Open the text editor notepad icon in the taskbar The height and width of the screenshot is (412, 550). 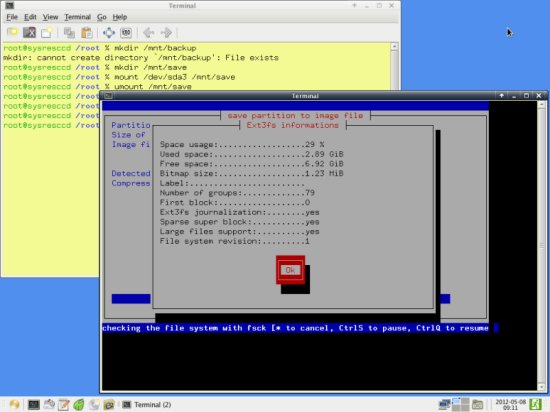[x=64, y=405]
